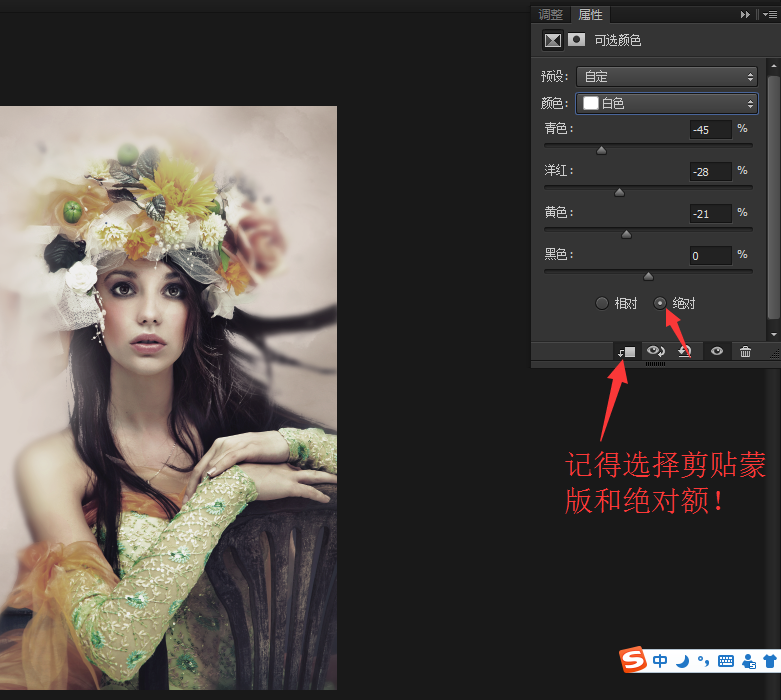The width and height of the screenshot is (781, 700).
Task: Click the IME user account icon
Action: pos(749,662)
